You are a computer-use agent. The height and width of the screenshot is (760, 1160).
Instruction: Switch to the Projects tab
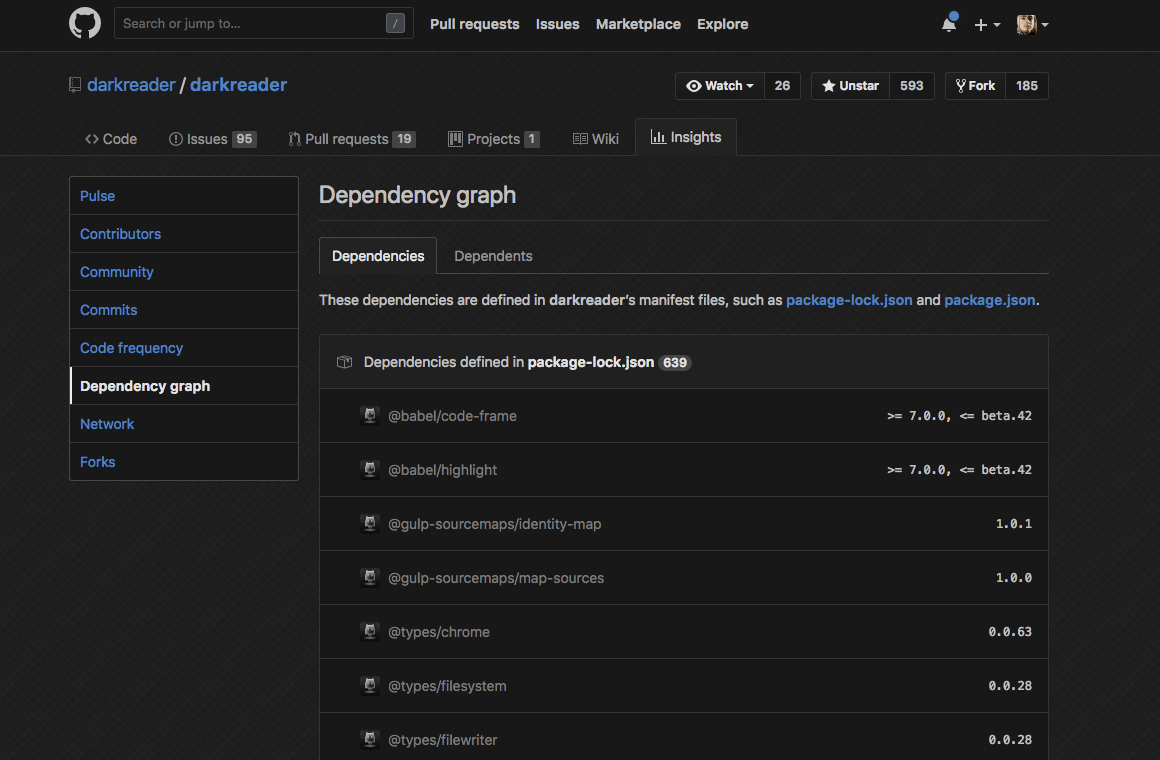tap(493, 139)
